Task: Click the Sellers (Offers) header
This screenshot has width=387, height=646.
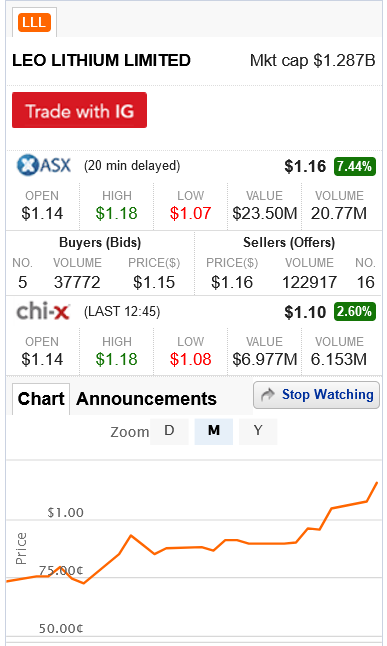Action: pyautogui.click(x=289, y=242)
